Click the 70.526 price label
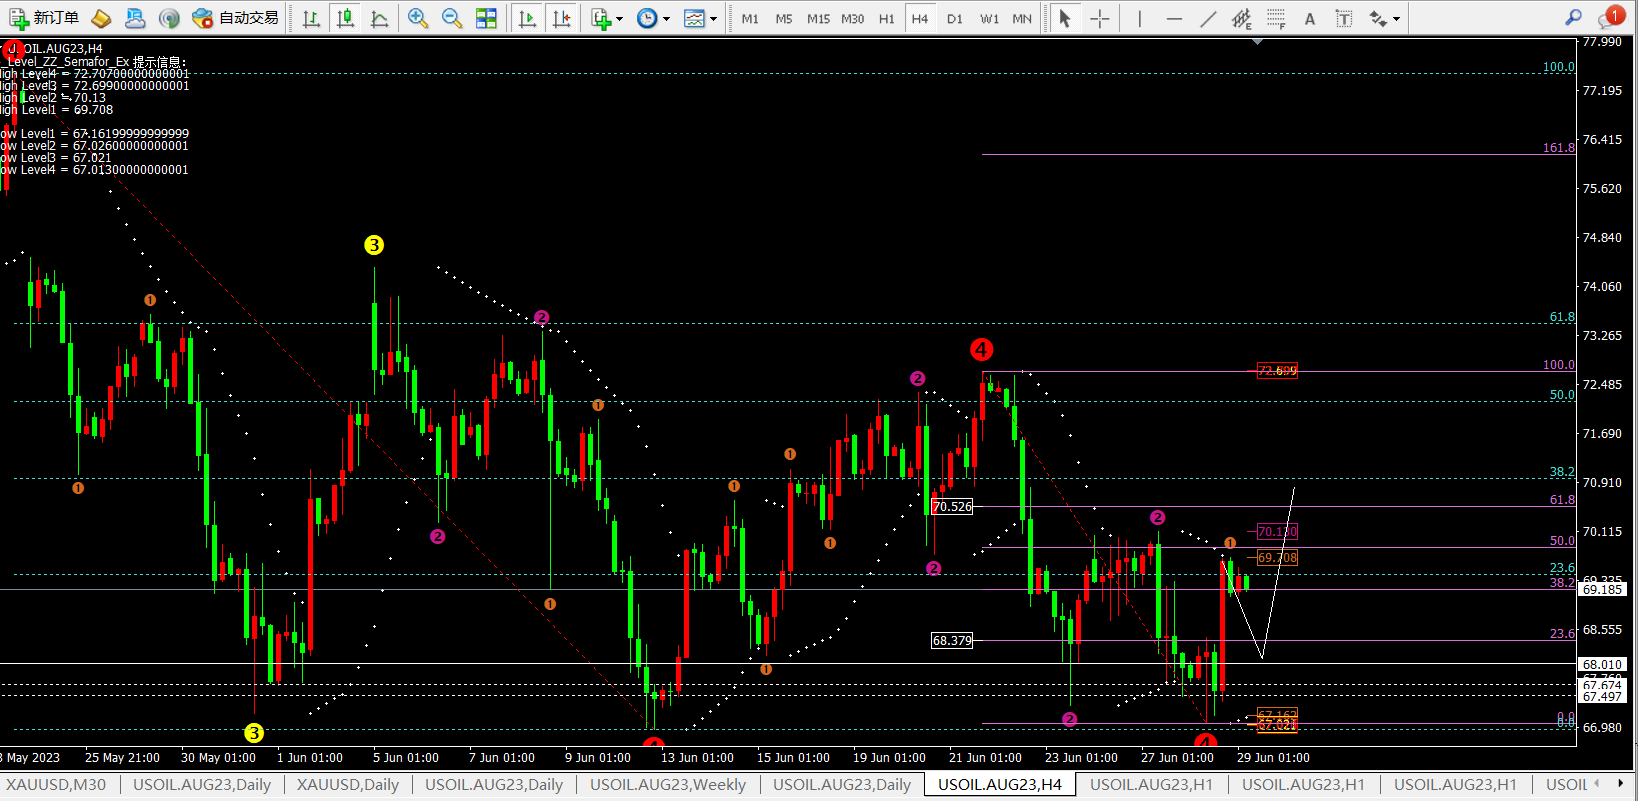 [952, 507]
